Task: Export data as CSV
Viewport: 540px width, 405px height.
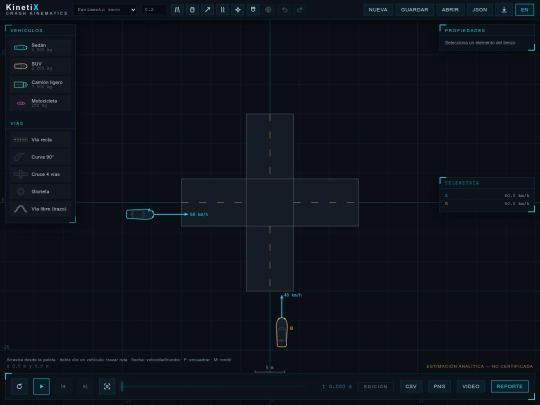Action: (411, 386)
